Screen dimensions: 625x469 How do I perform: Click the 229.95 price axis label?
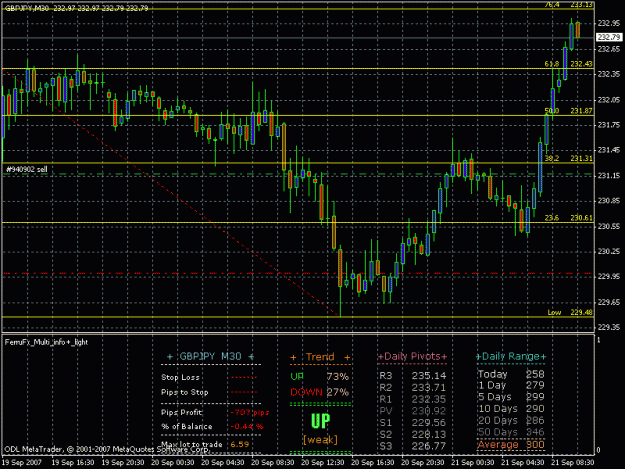click(609, 277)
